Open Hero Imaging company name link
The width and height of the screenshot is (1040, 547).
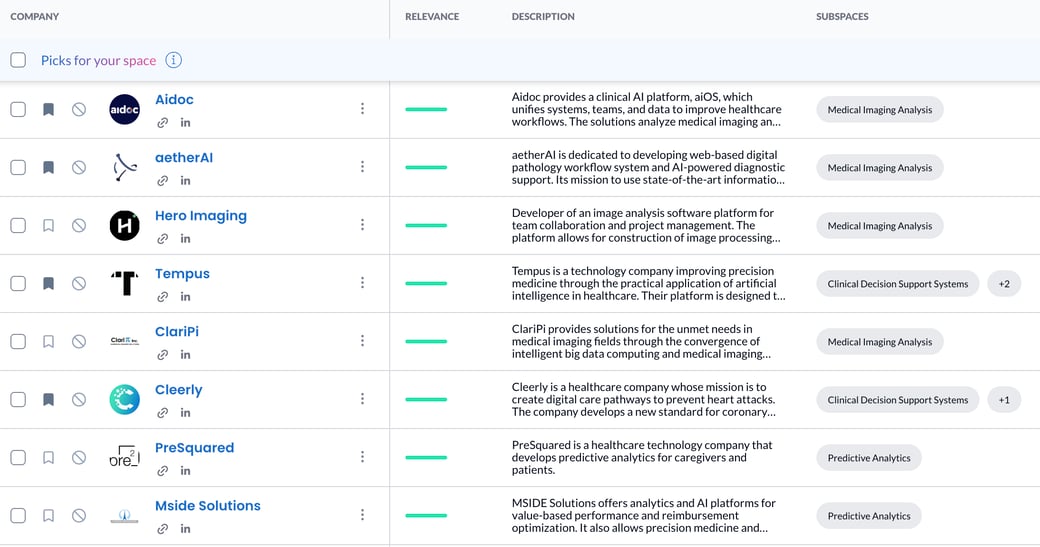tap(201, 215)
